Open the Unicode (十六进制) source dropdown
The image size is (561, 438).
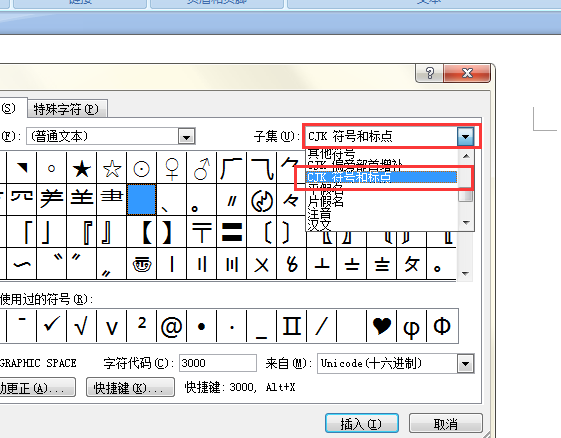(465, 364)
